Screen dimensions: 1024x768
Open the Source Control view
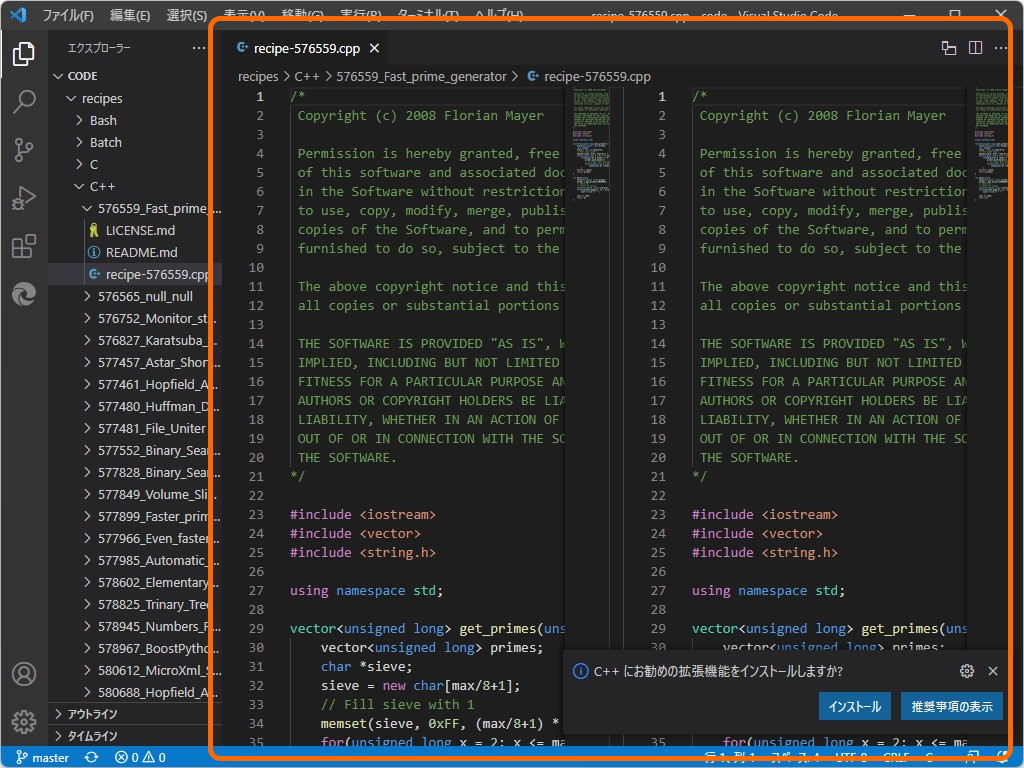(24, 150)
